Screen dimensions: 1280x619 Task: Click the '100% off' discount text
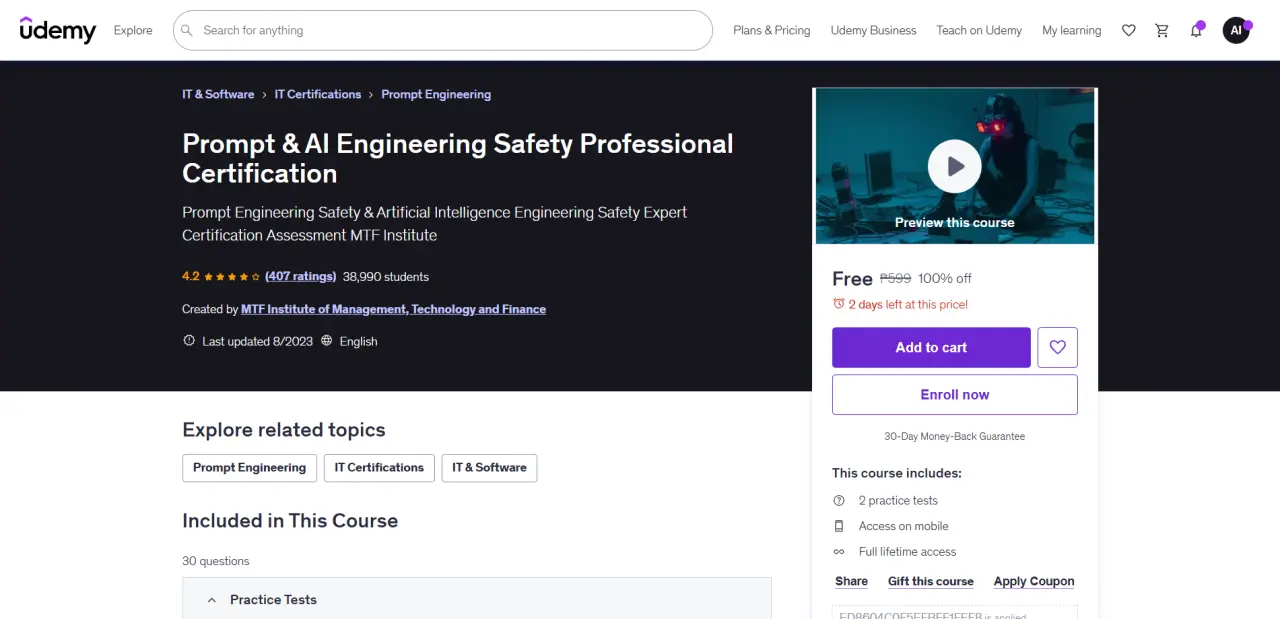click(945, 279)
